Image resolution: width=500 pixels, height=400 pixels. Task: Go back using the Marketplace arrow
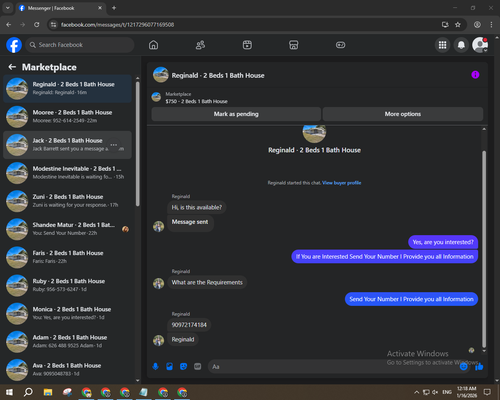coord(12,67)
